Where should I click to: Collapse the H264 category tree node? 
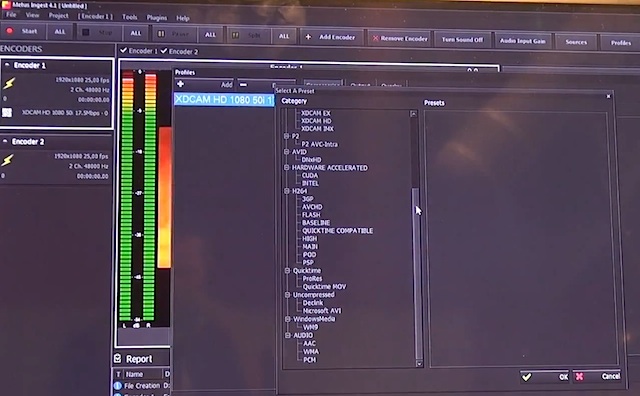coord(287,191)
